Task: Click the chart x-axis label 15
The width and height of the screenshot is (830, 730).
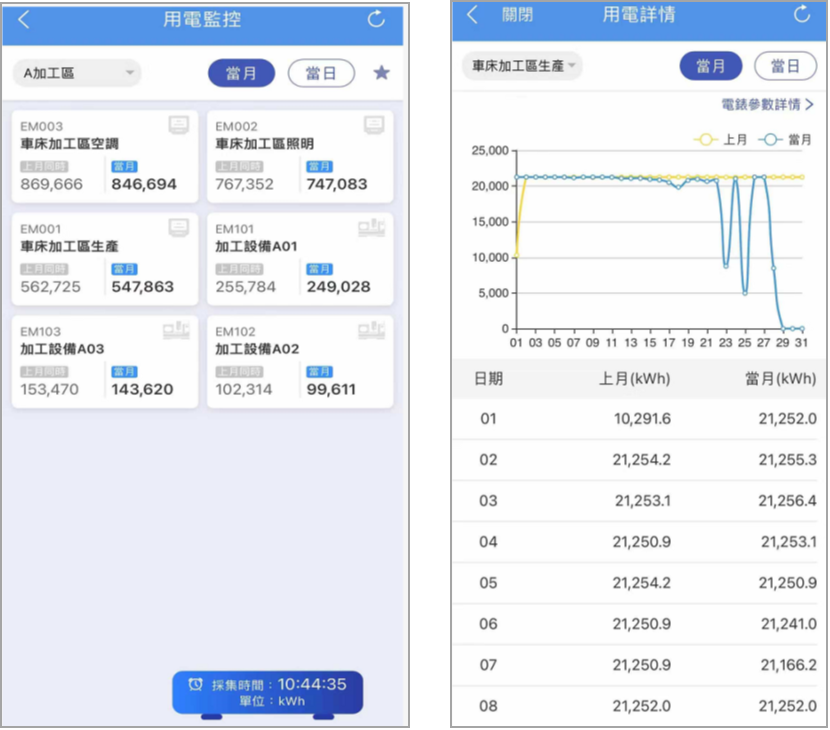Action: tap(649, 343)
